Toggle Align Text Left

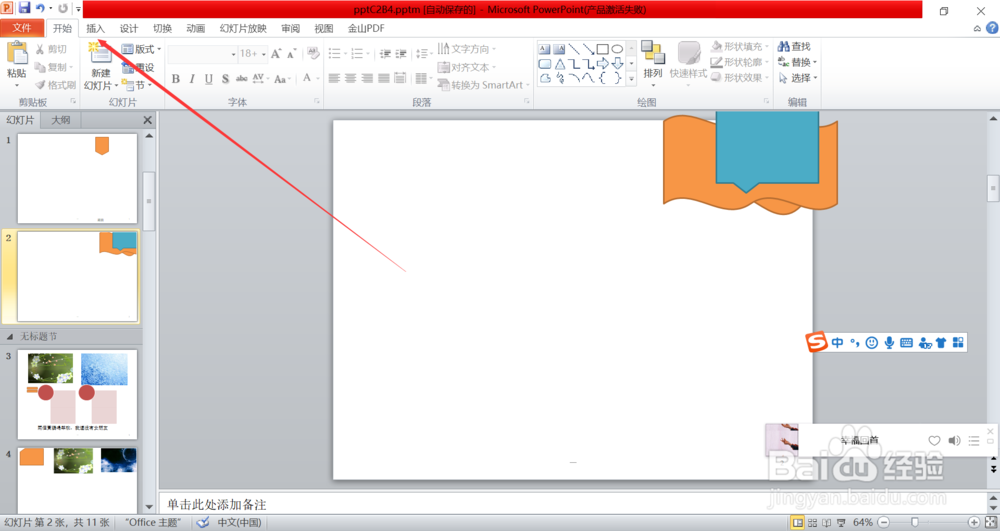pos(334,78)
